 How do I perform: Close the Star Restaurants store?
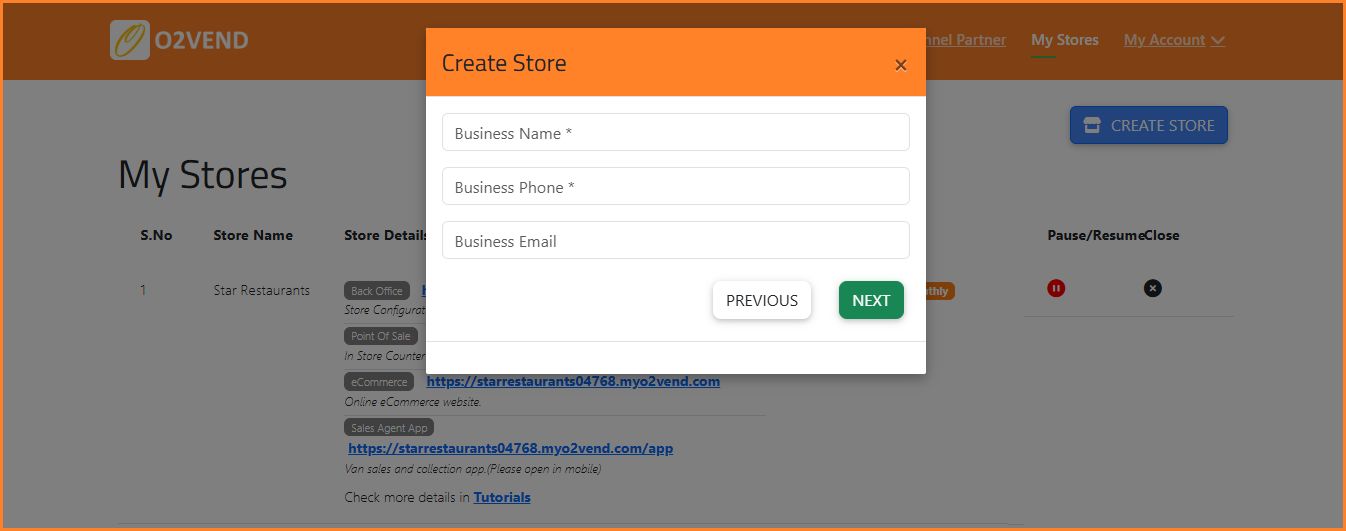[x=1153, y=288]
